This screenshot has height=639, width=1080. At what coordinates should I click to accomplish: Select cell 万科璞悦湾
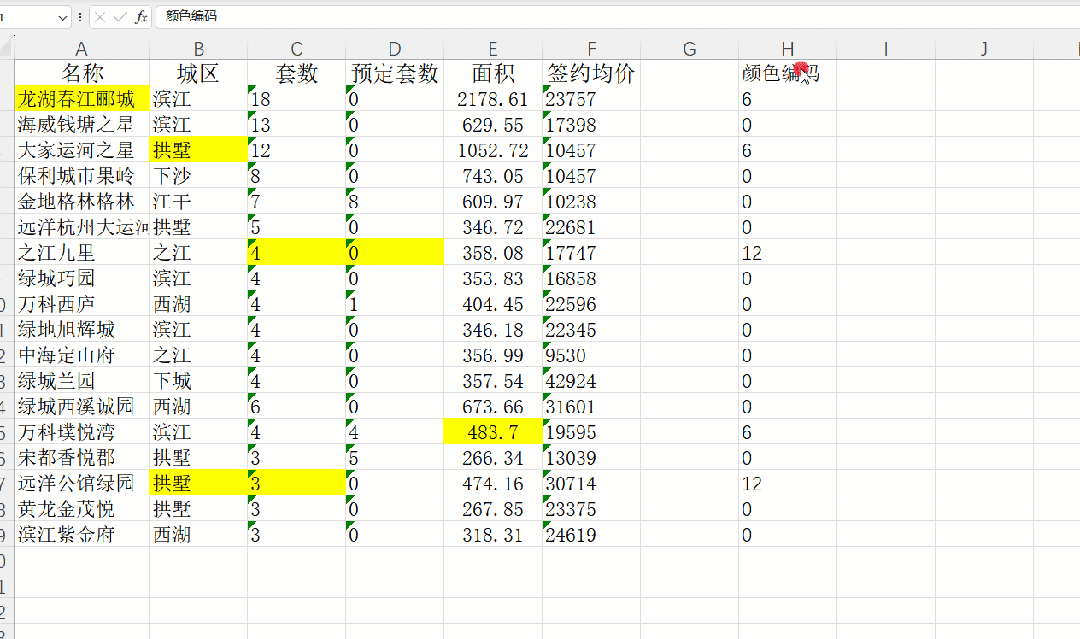82,432
